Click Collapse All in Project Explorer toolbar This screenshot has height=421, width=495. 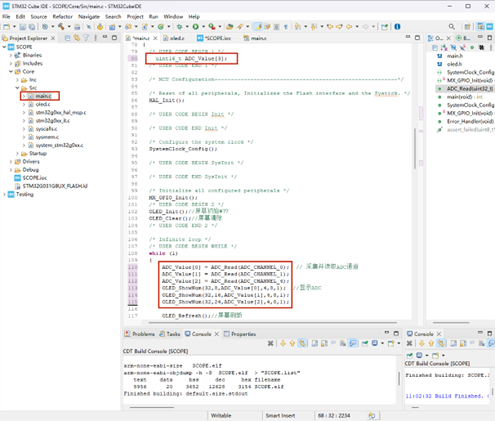(67, 38)
